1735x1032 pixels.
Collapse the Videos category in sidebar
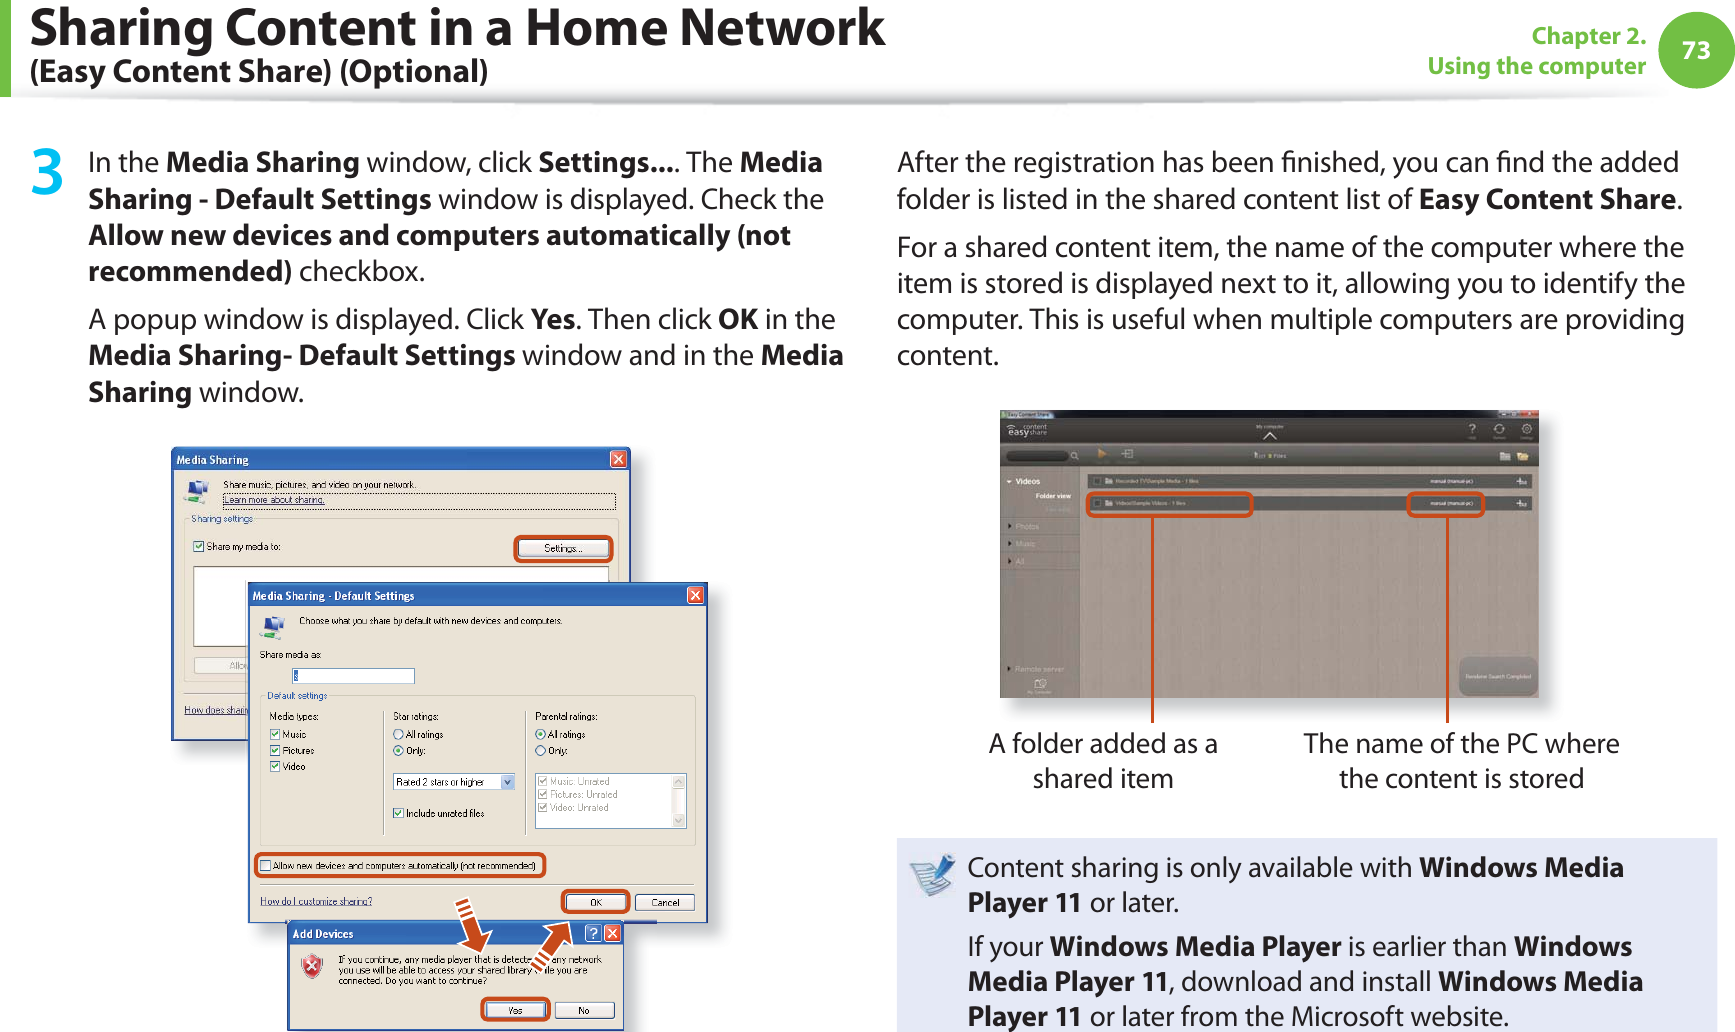pyautogui.click(x=1009, y=482)
